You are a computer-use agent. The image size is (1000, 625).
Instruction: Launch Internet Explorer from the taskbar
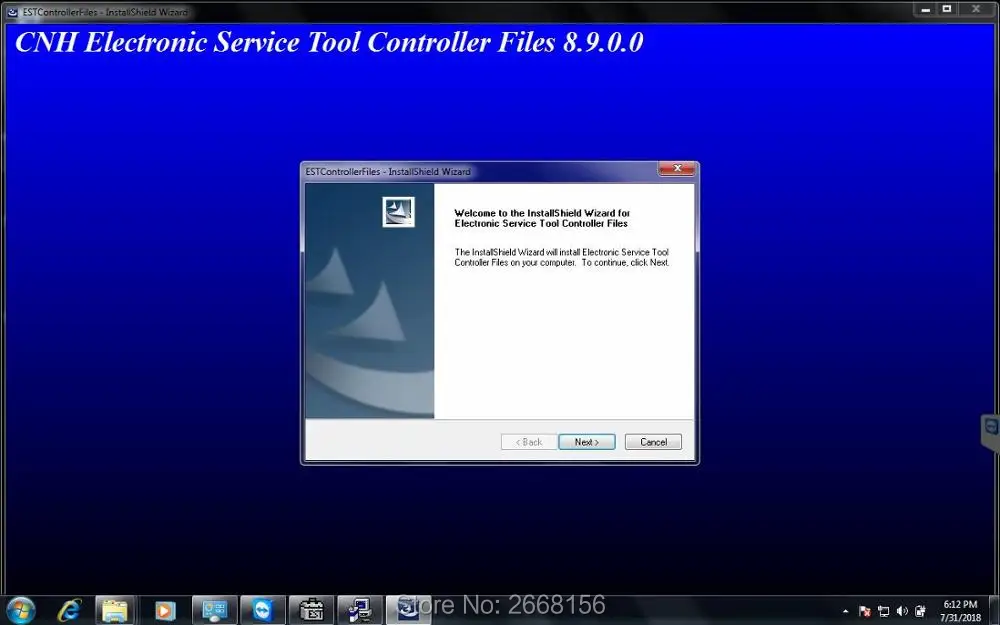pyautogui.click(x=69, y=611)
